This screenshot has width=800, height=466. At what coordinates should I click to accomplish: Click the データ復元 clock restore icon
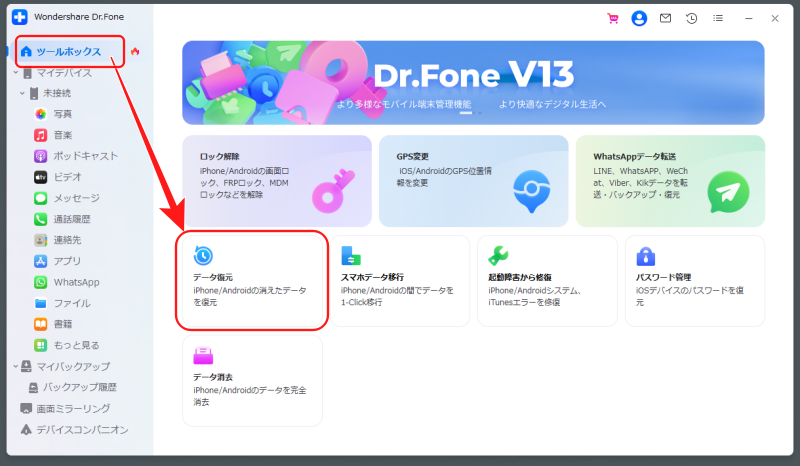point(203,256)
